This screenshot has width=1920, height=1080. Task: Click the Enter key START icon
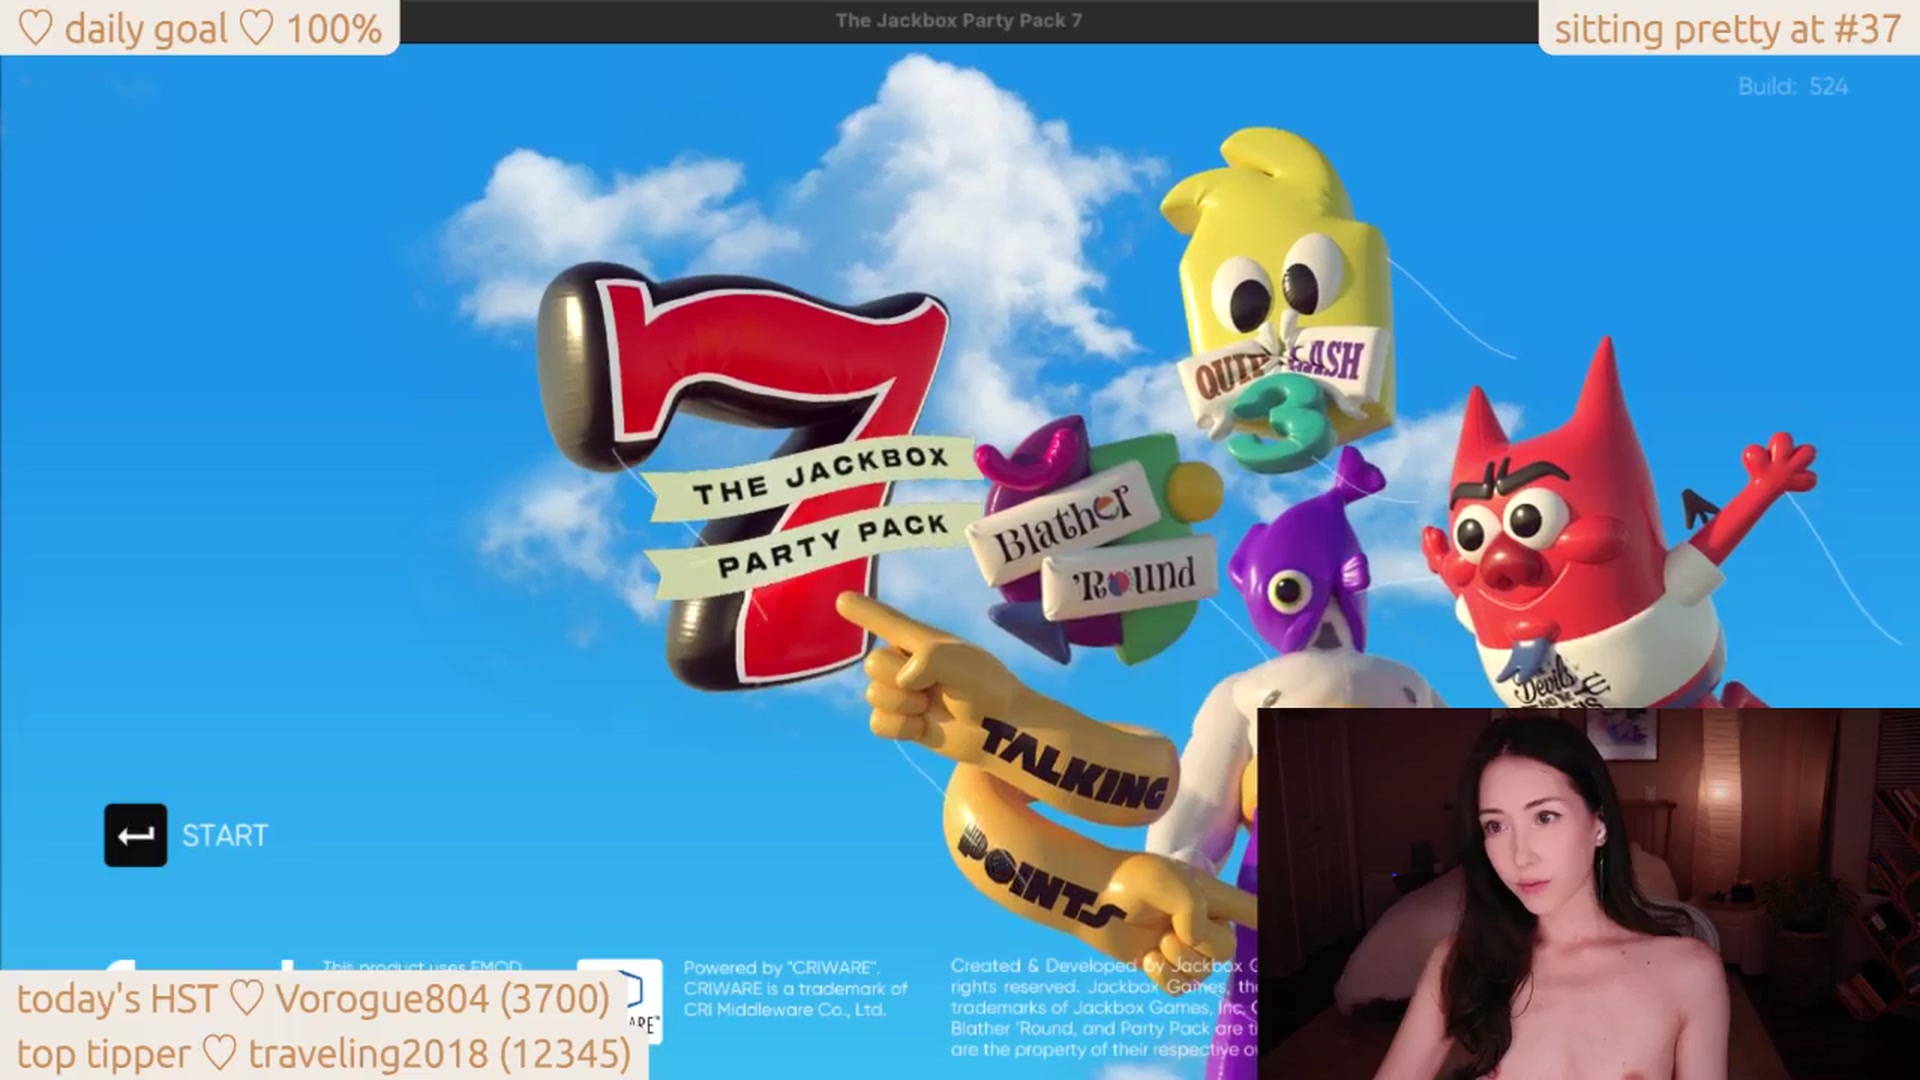135,835
